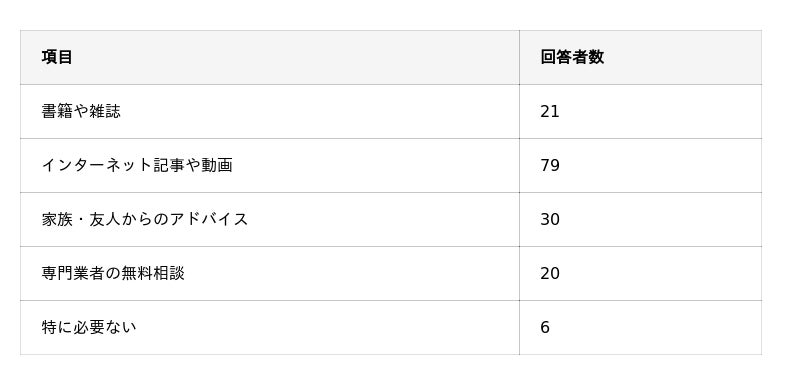Click the word 専門業者 in the fourth row
The image size is (800, 385).
tap(73, 273)
